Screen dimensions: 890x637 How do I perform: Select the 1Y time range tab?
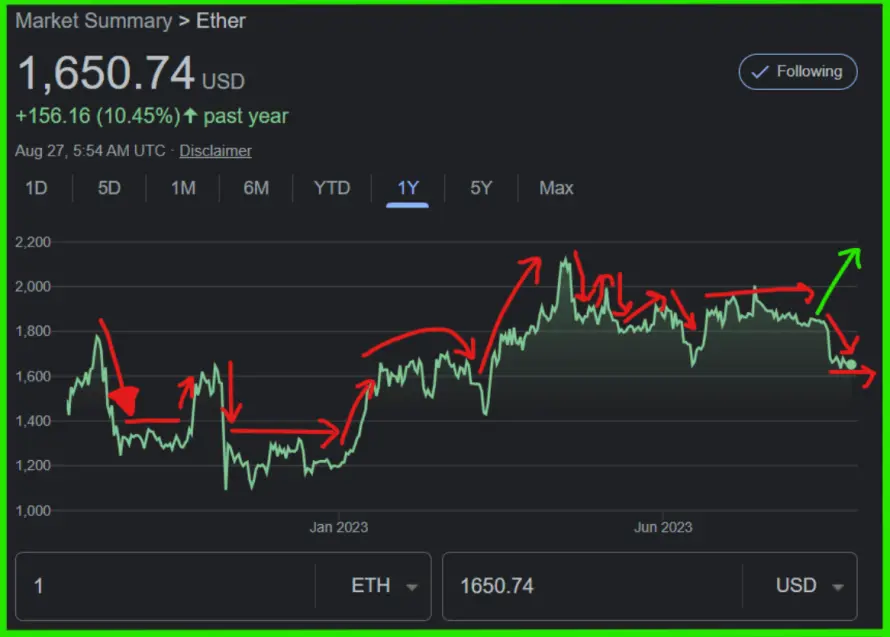click(408, 188)
